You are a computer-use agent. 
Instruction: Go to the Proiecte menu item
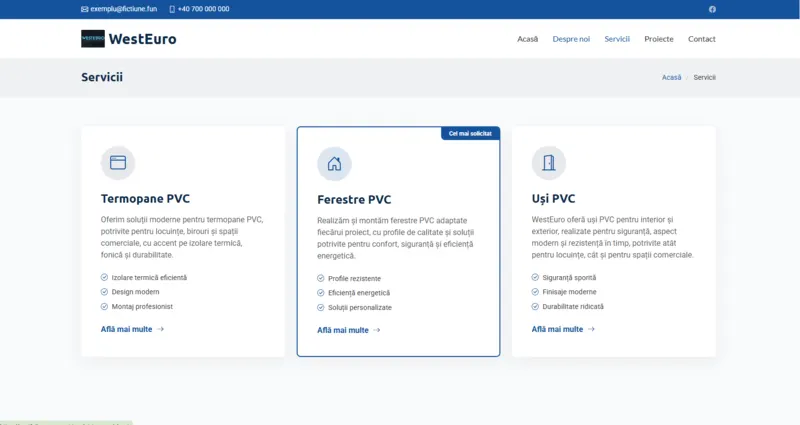[659, 39]
